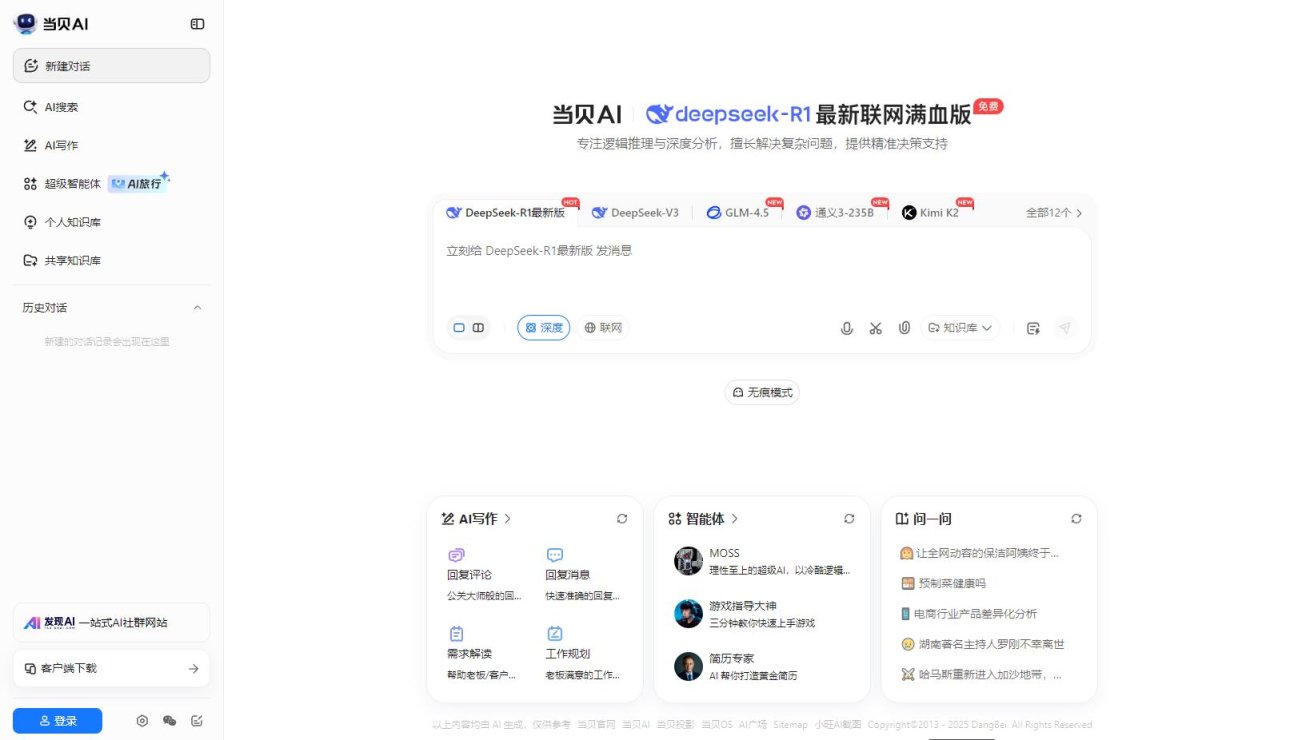Screen dimensions: 1302x740
Task: Click the prompt optimize icon beside send
Action: click(1033, 328)
